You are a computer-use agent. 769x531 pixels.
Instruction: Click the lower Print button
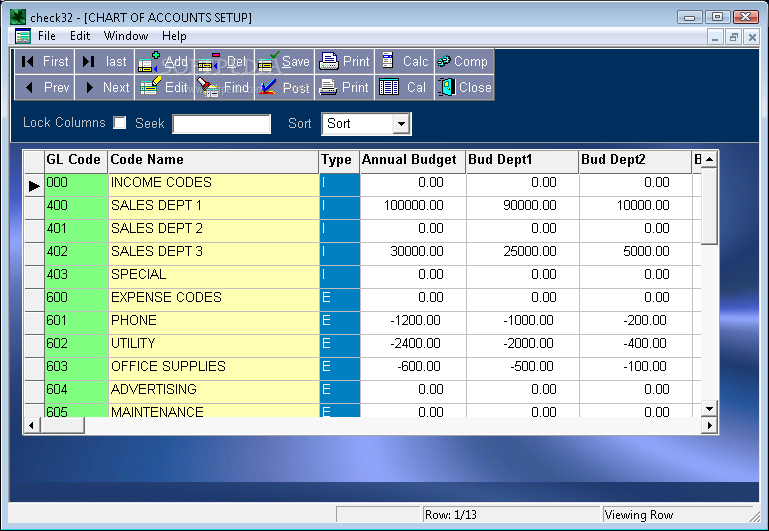(x=344, y=88)
